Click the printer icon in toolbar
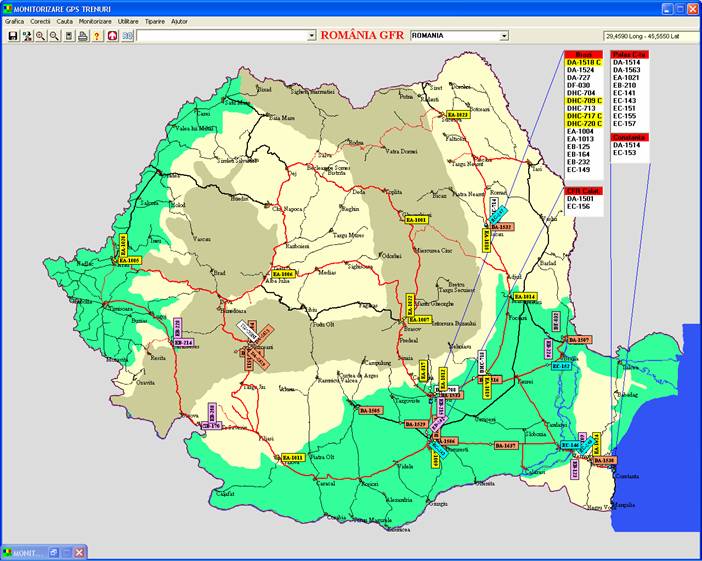This screenshot has height=561, width=702. click(83, 35)
